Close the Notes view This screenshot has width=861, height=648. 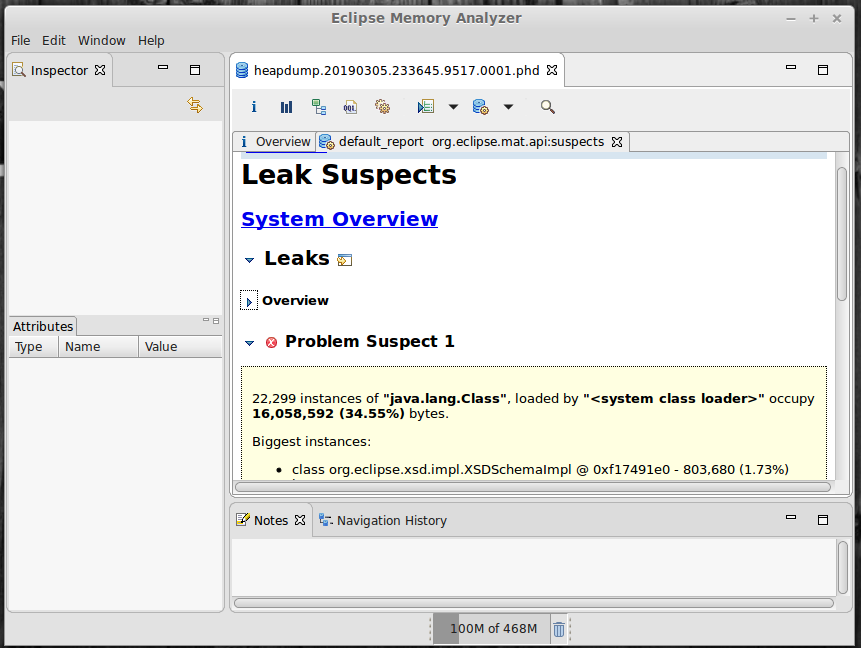point(300,519)
